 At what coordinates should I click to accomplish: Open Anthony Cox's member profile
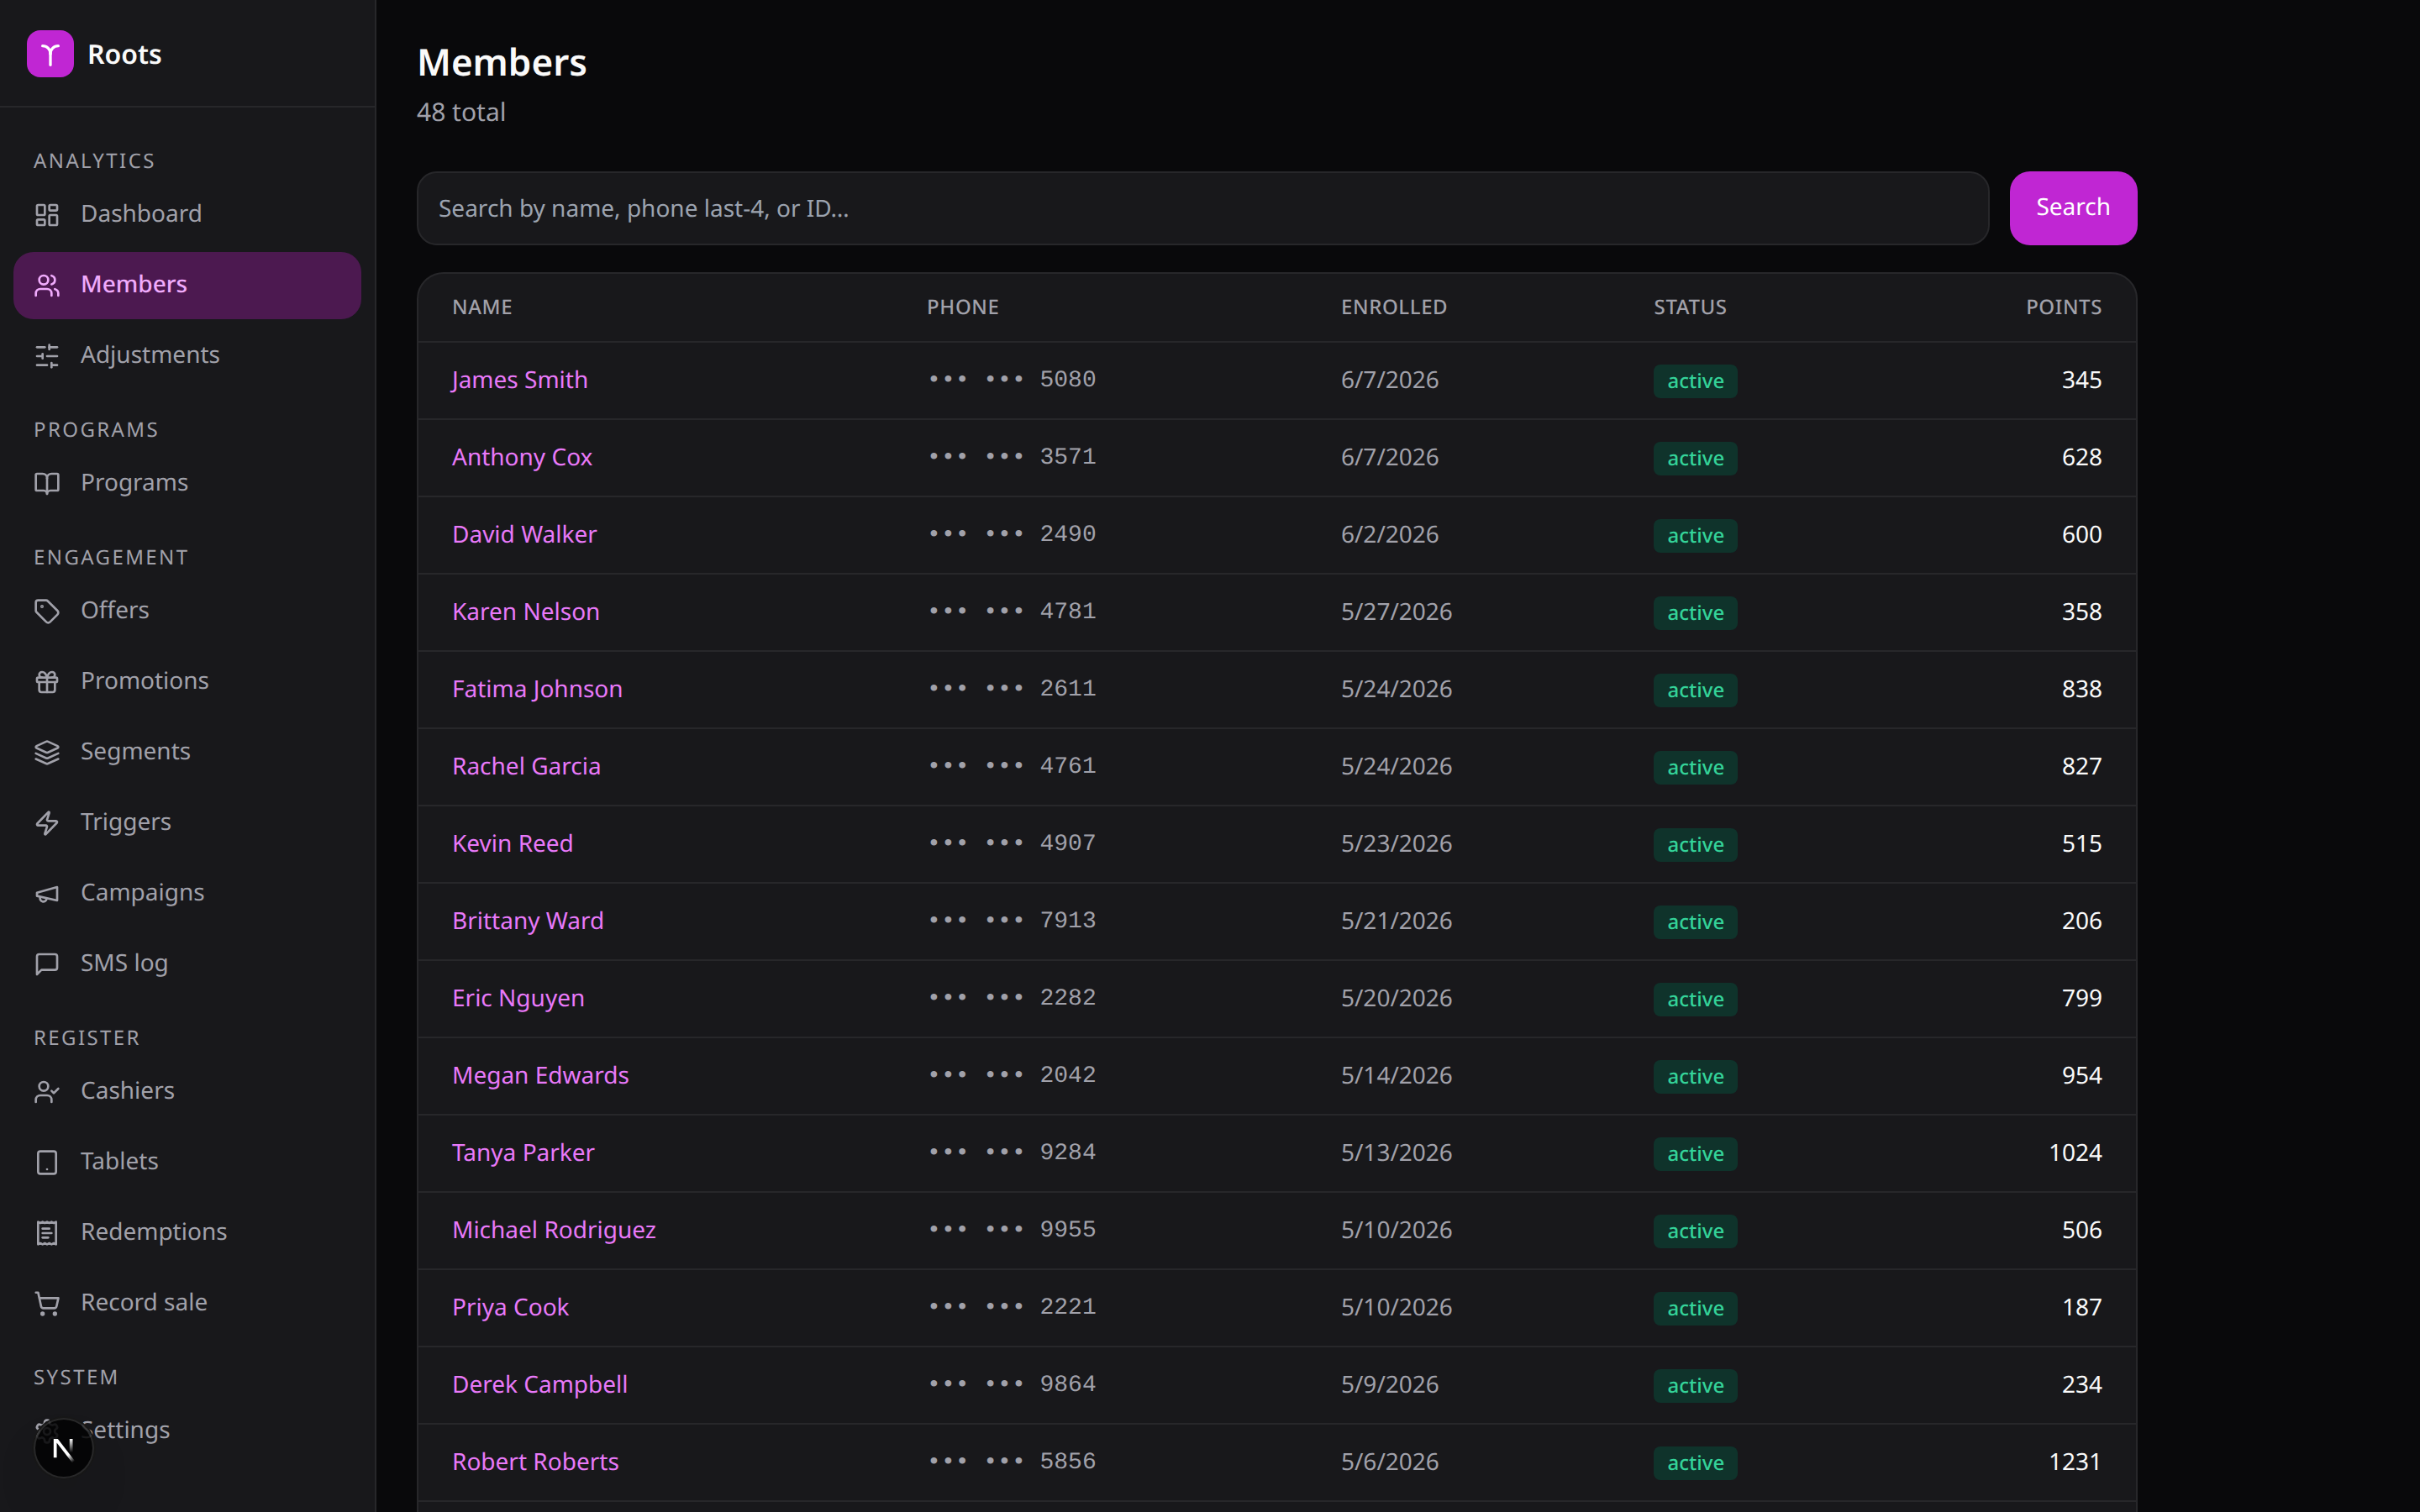[522, 457]
